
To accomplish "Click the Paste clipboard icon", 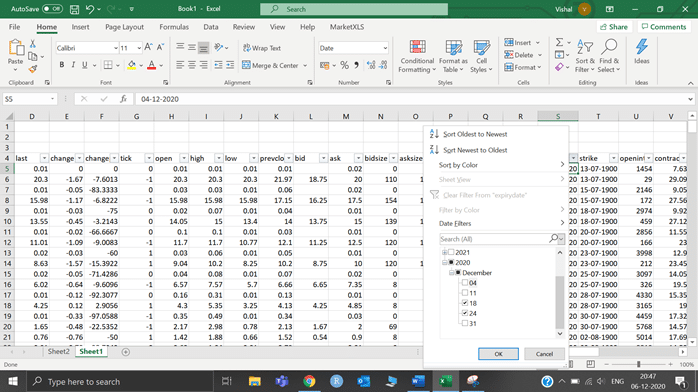I will [x=16, y=48].
